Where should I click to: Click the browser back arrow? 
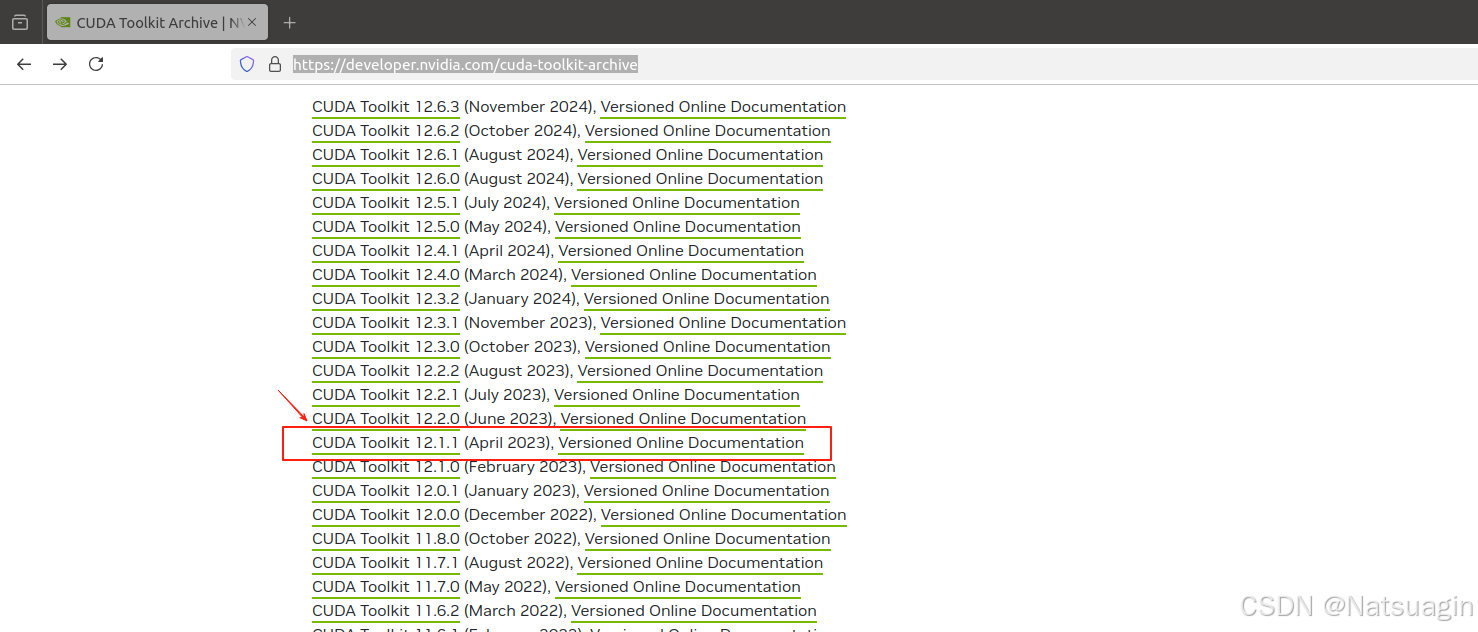[24, 64]
